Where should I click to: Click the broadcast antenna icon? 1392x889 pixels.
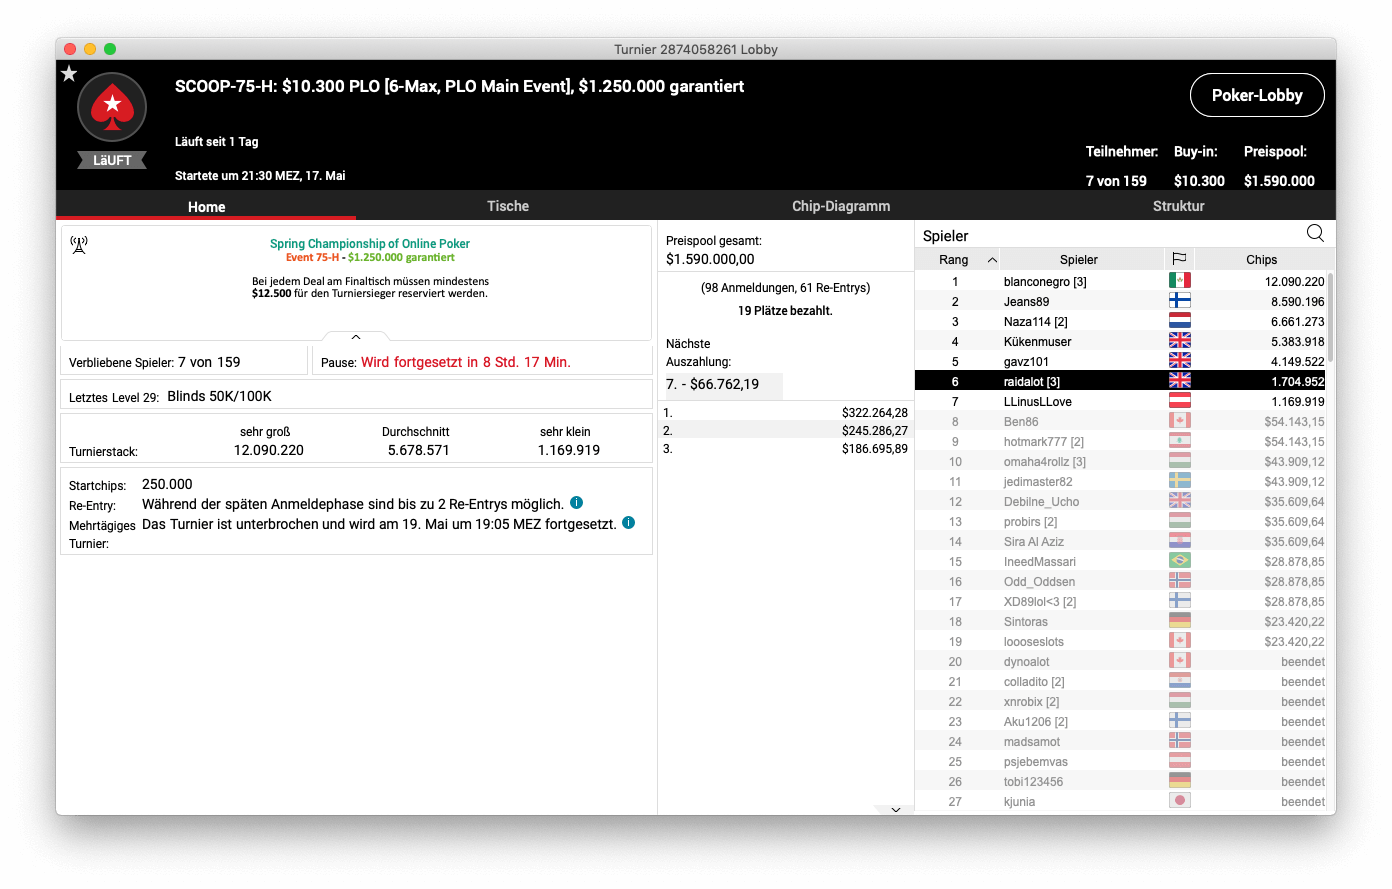click(x=79, y=245)
